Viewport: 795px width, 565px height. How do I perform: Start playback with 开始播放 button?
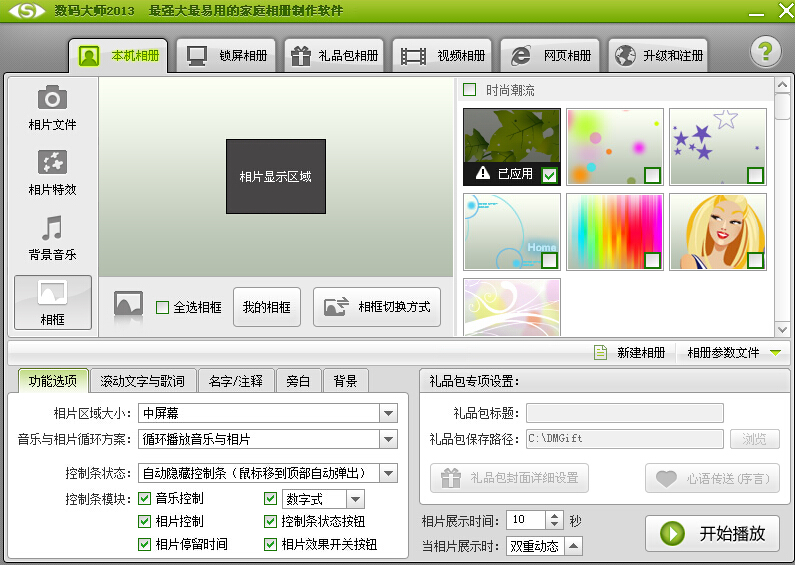click(x=712, y=533)
